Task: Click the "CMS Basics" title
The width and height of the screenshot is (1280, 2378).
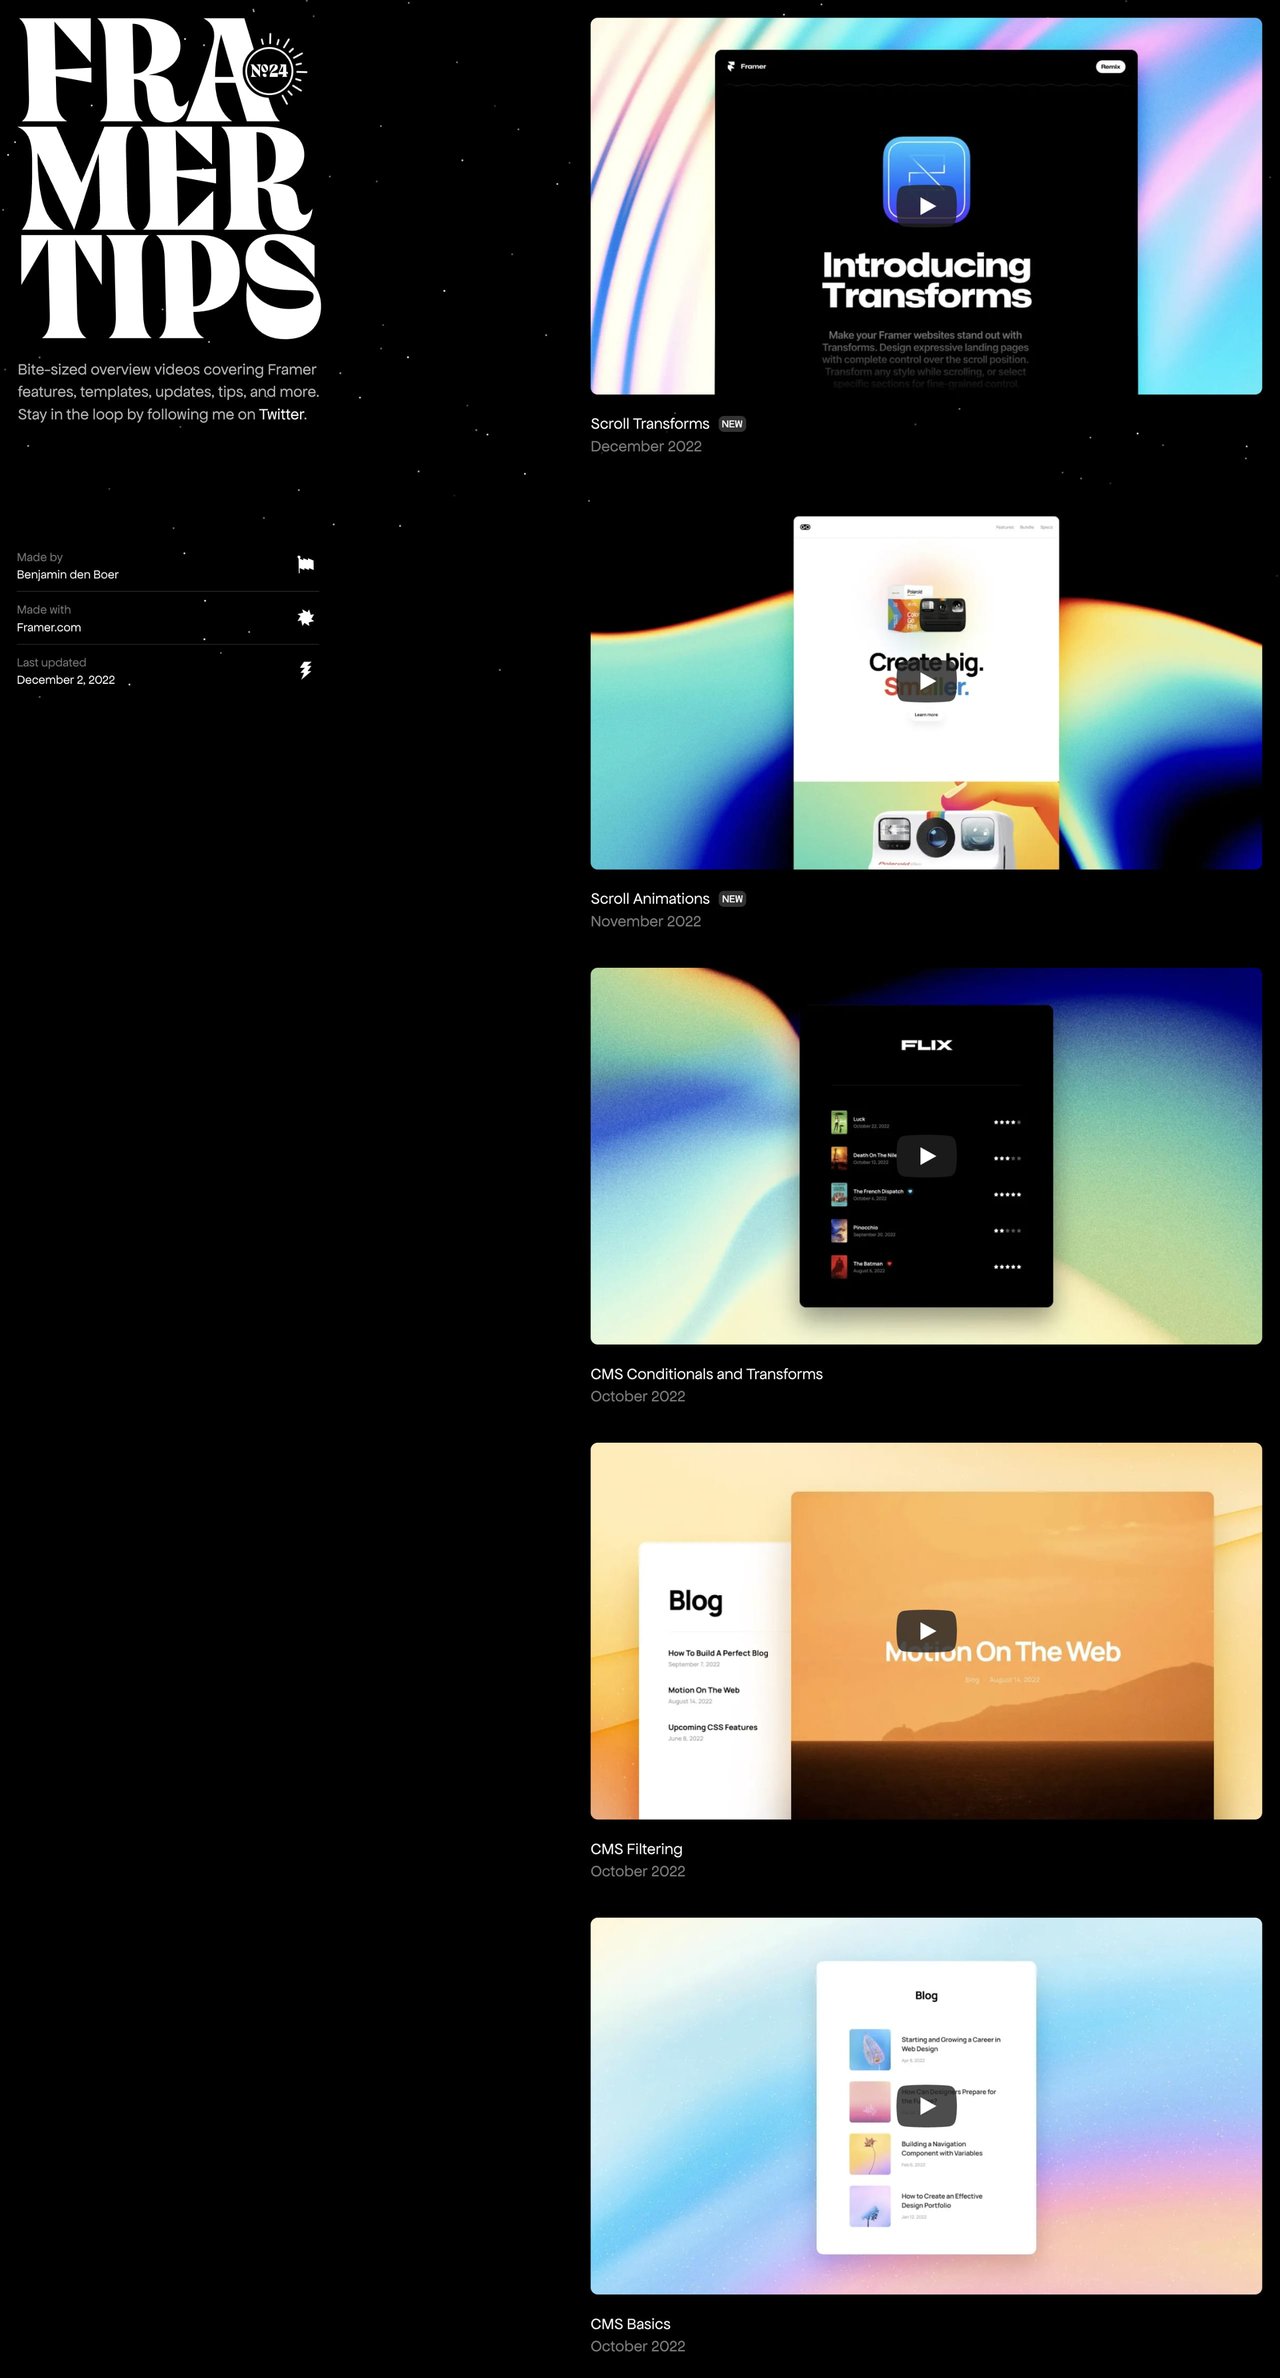Action: point(631,2324)
